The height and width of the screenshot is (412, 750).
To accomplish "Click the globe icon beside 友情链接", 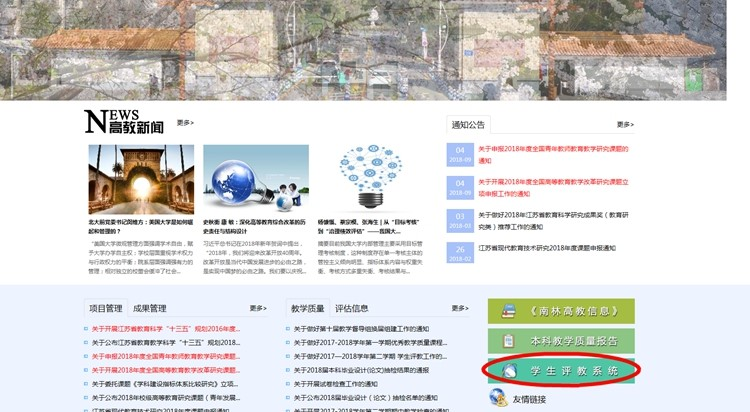I will point(498,398).
